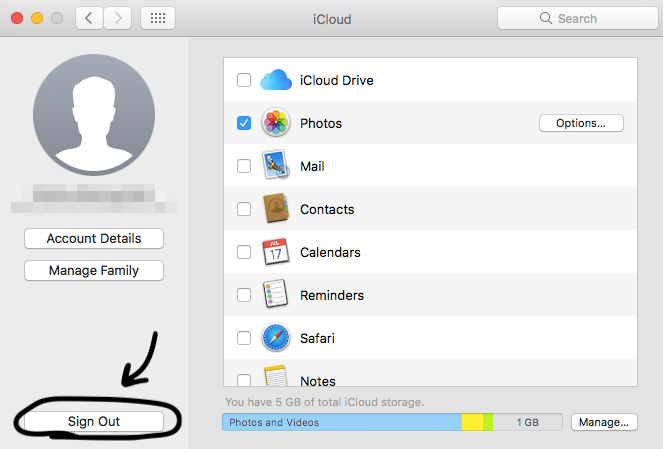This screenshot has height=449, width=663.
Task: Tick the Notes checkbox
Action: pyautogui.click(x=244, y=380)
